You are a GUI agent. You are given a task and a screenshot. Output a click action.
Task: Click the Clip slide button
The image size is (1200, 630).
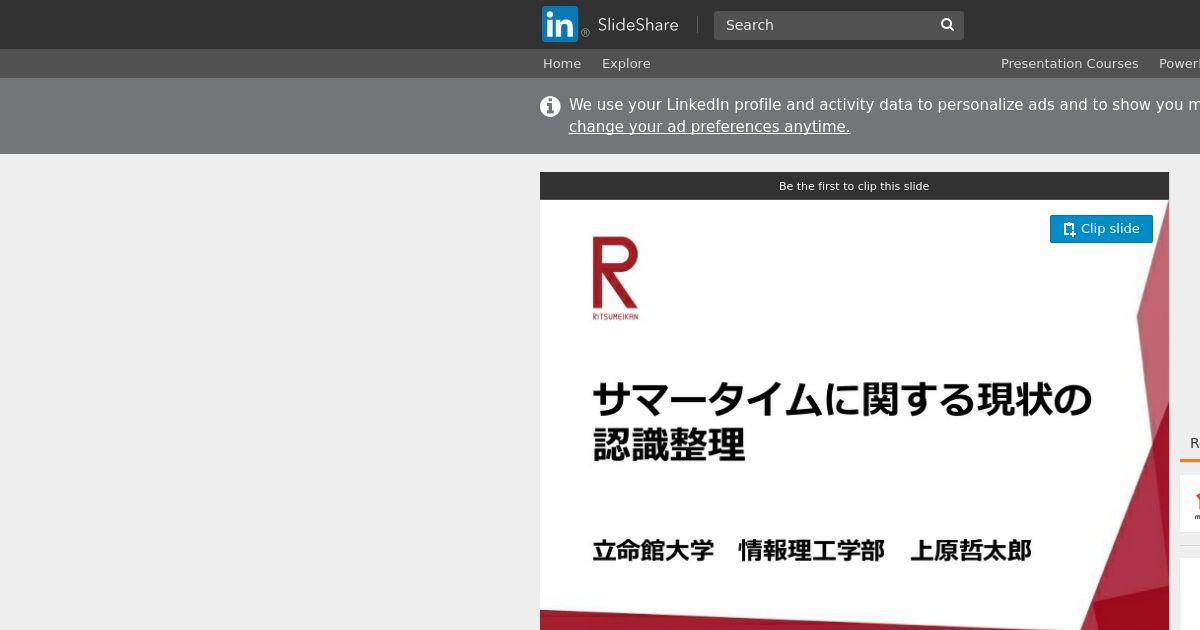tap(1101, 229)
